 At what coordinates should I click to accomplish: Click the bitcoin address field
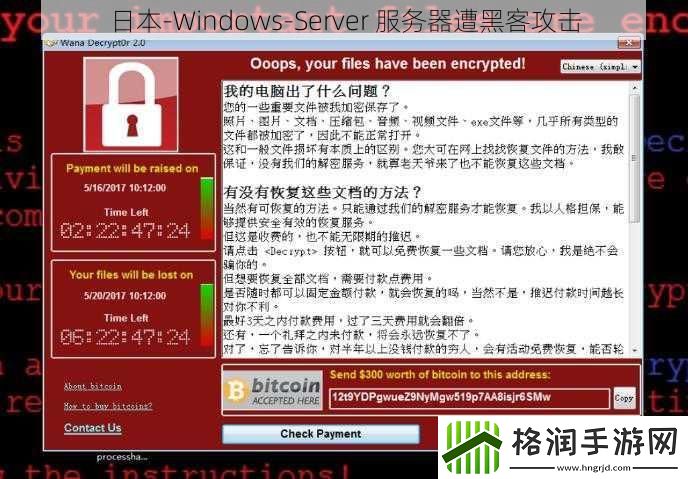pyautogui.click(x=469, y=398)
